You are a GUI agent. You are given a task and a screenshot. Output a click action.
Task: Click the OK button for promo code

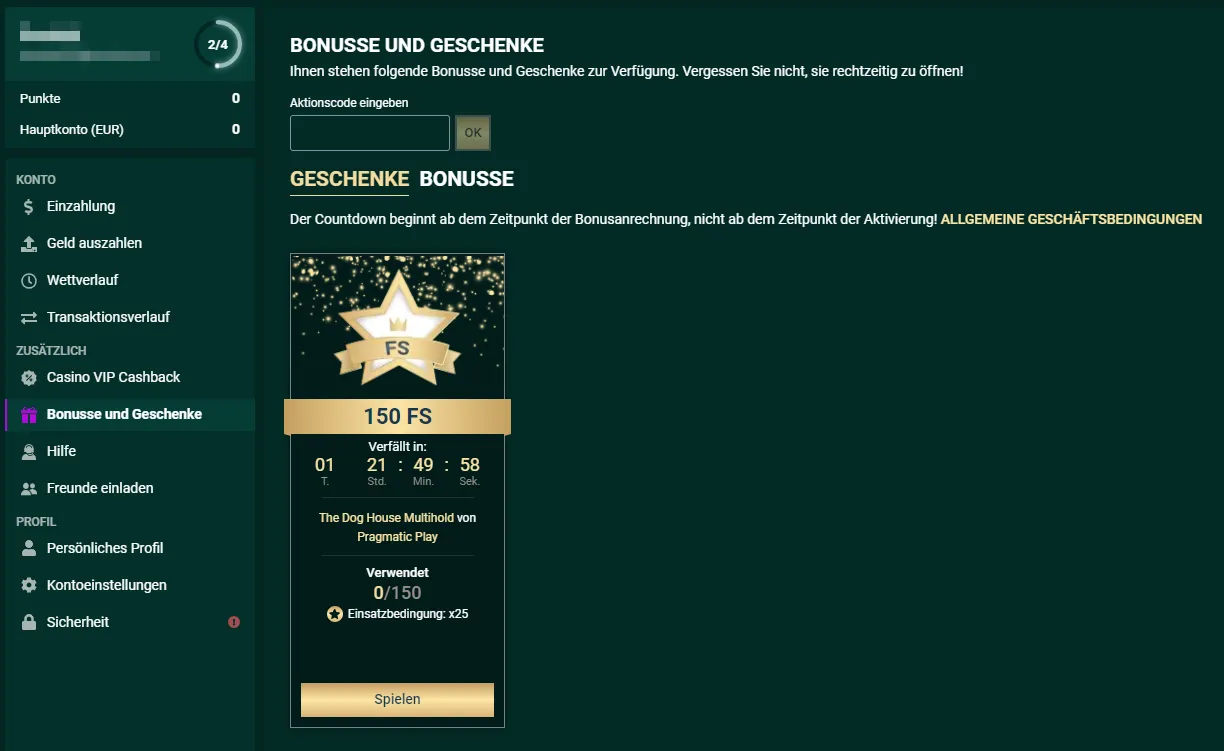(473, 133)
